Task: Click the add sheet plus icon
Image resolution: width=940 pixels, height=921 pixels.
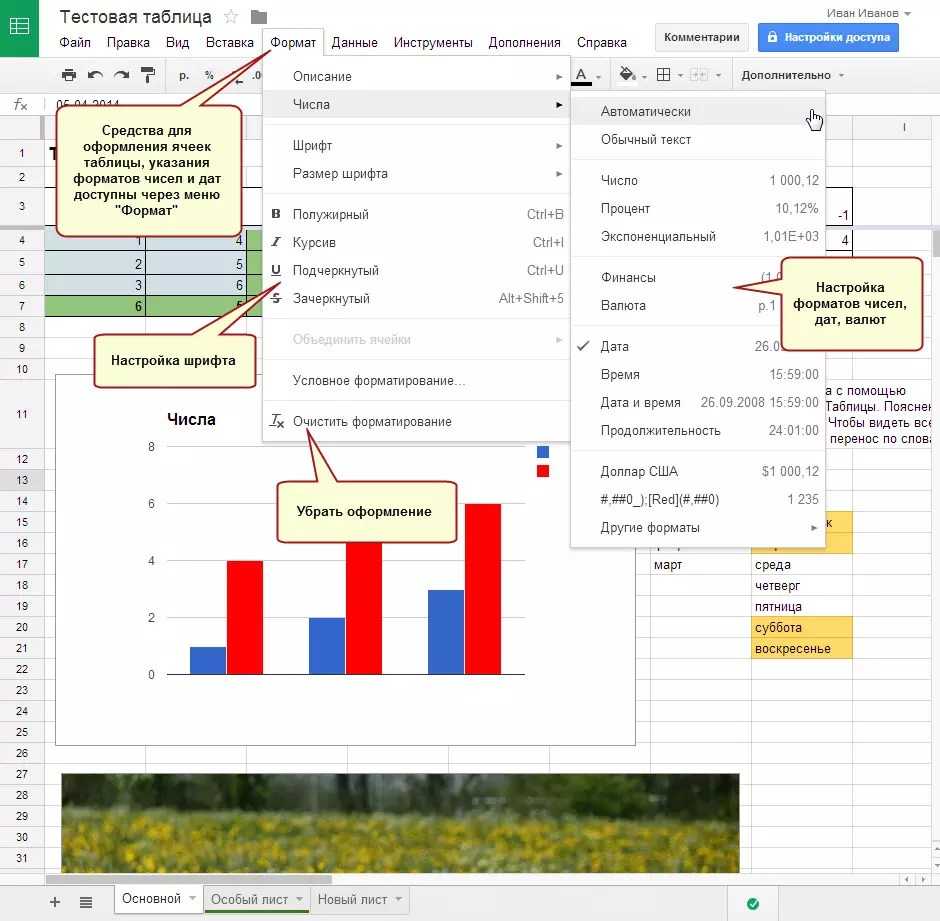Action: click(55, 901)
